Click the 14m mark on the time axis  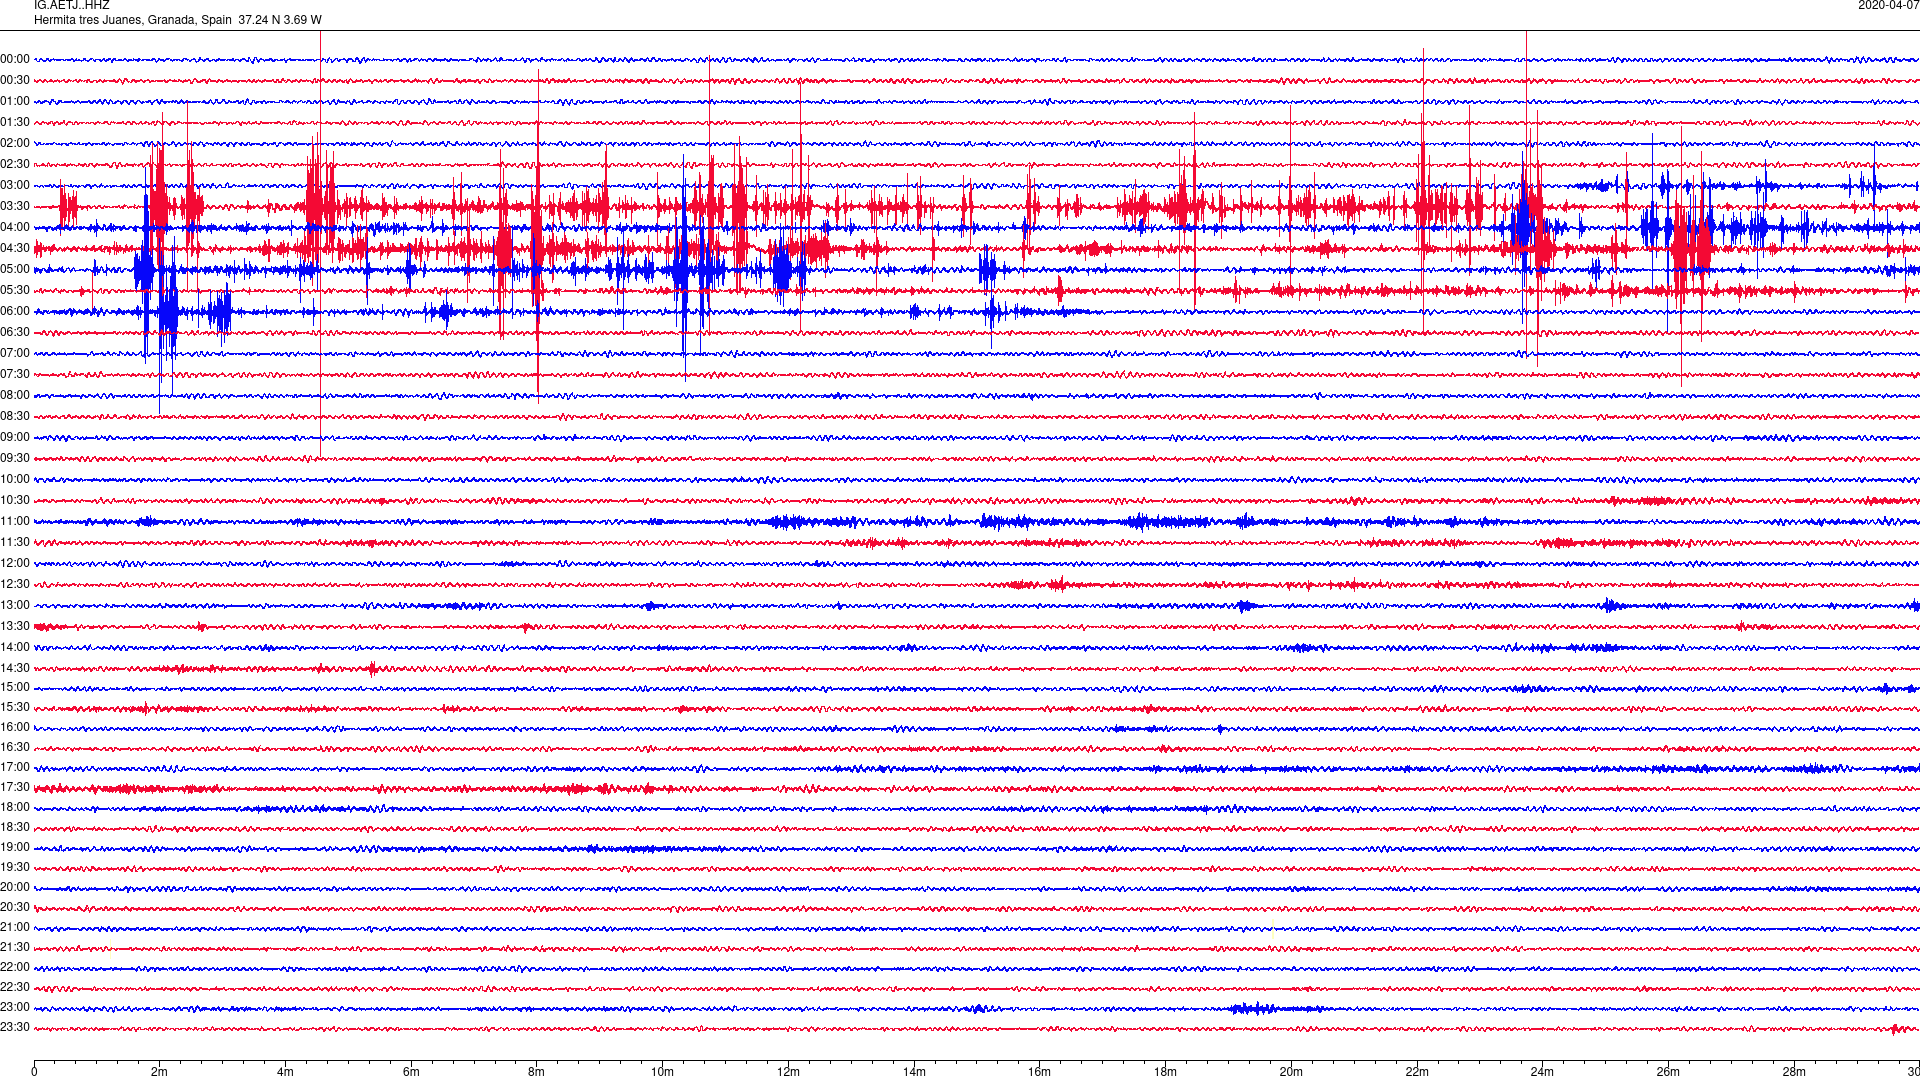(914, 1072)
